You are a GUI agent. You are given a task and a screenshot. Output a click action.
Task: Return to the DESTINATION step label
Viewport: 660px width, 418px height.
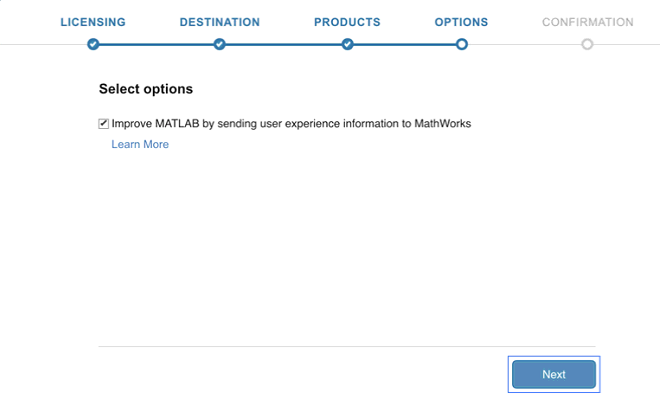click(220, 22)
